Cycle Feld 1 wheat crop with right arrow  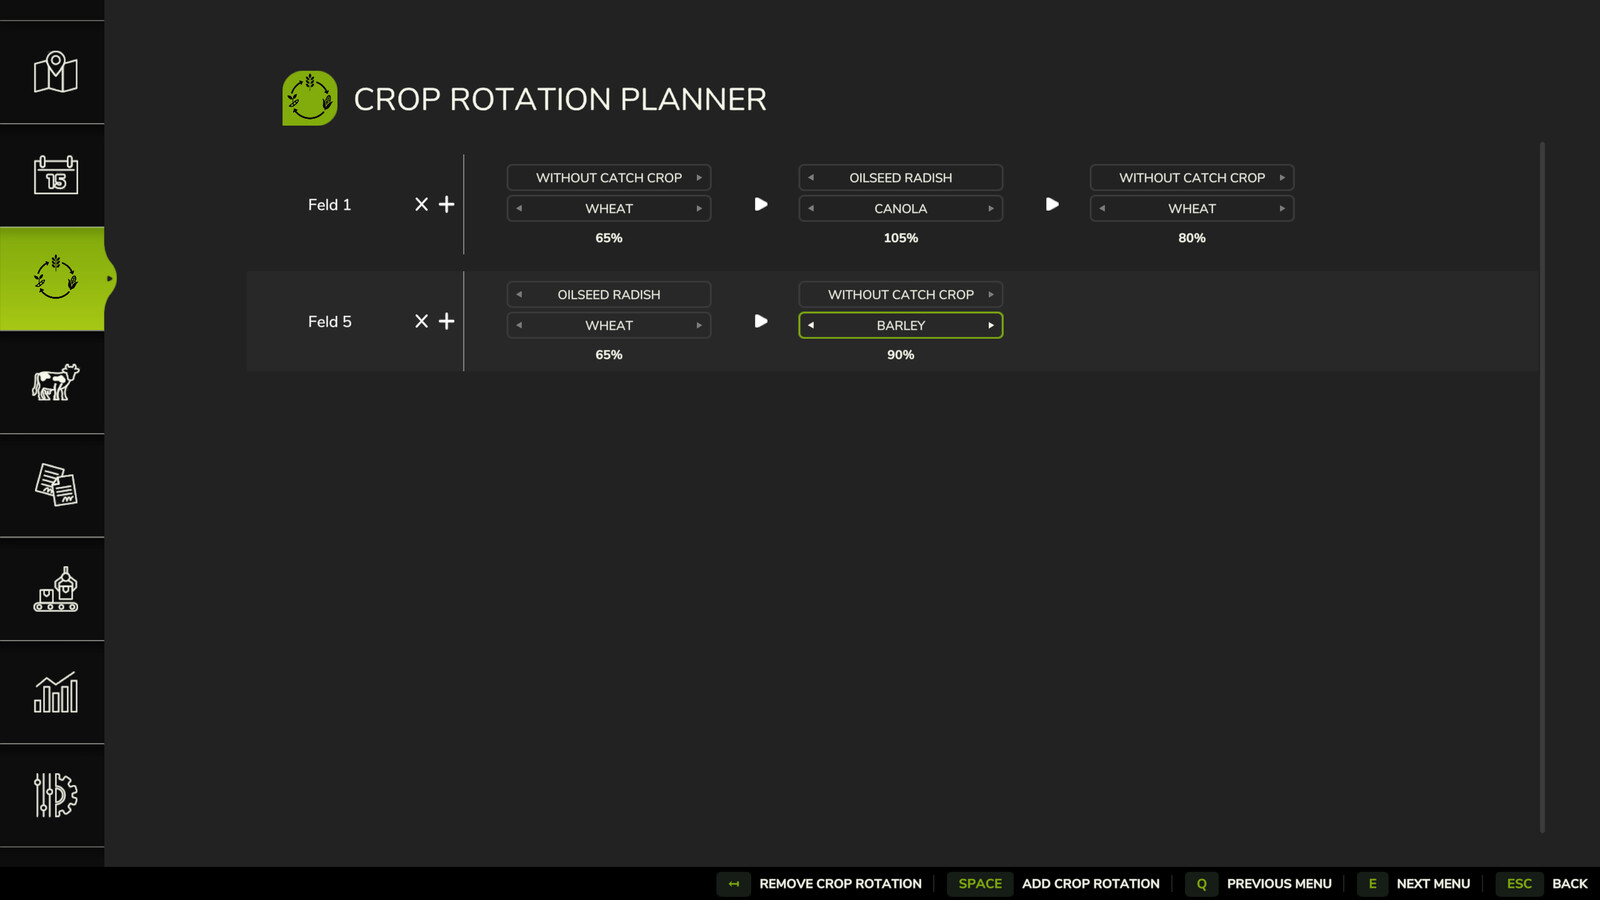point(699,208)
